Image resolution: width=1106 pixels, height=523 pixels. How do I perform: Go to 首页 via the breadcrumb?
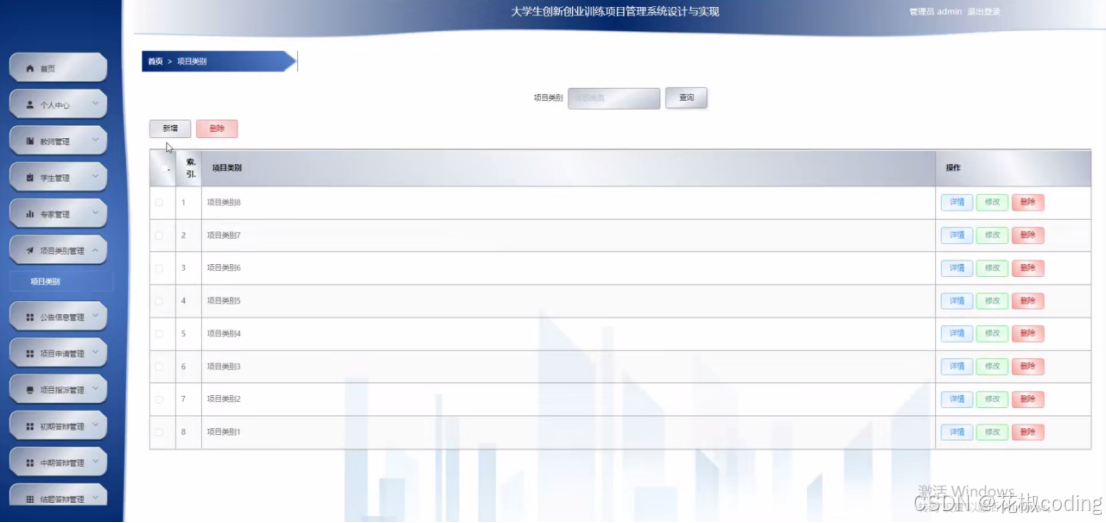coord(154,62)
